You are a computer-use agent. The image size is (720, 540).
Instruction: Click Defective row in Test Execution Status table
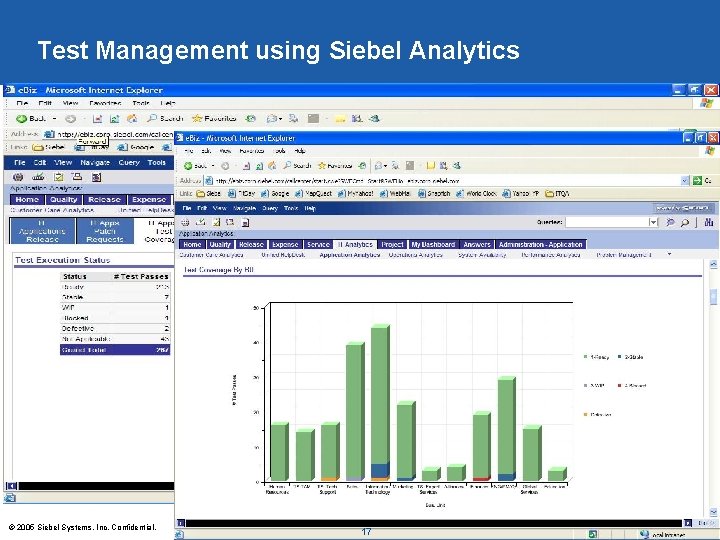click(115, 328)
